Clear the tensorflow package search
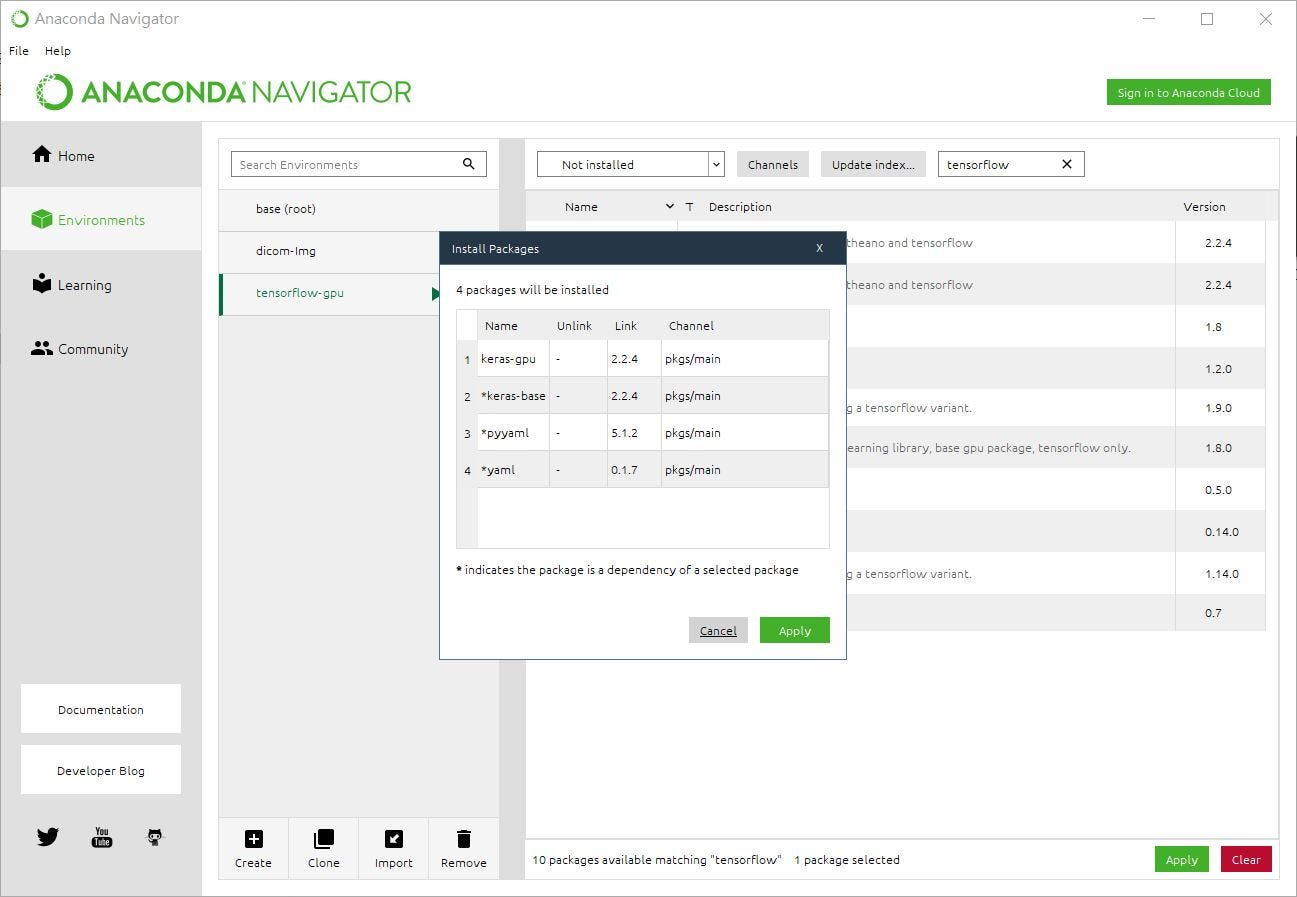Image resolution: width=1297 pixels, height=897 pixels. click(x=1066, y=164)
